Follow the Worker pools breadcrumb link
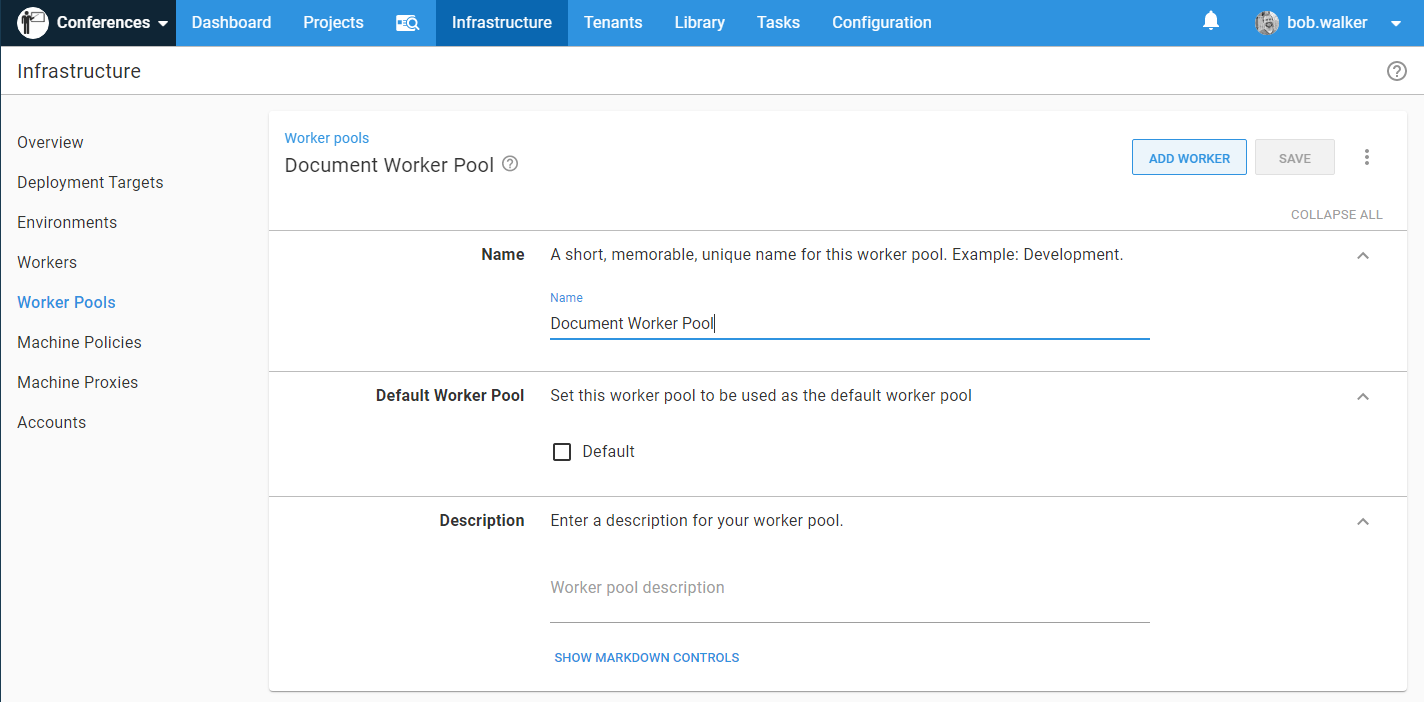This screenshot has width=1424, height=702. pyautogui.click(x=327, y=138)
